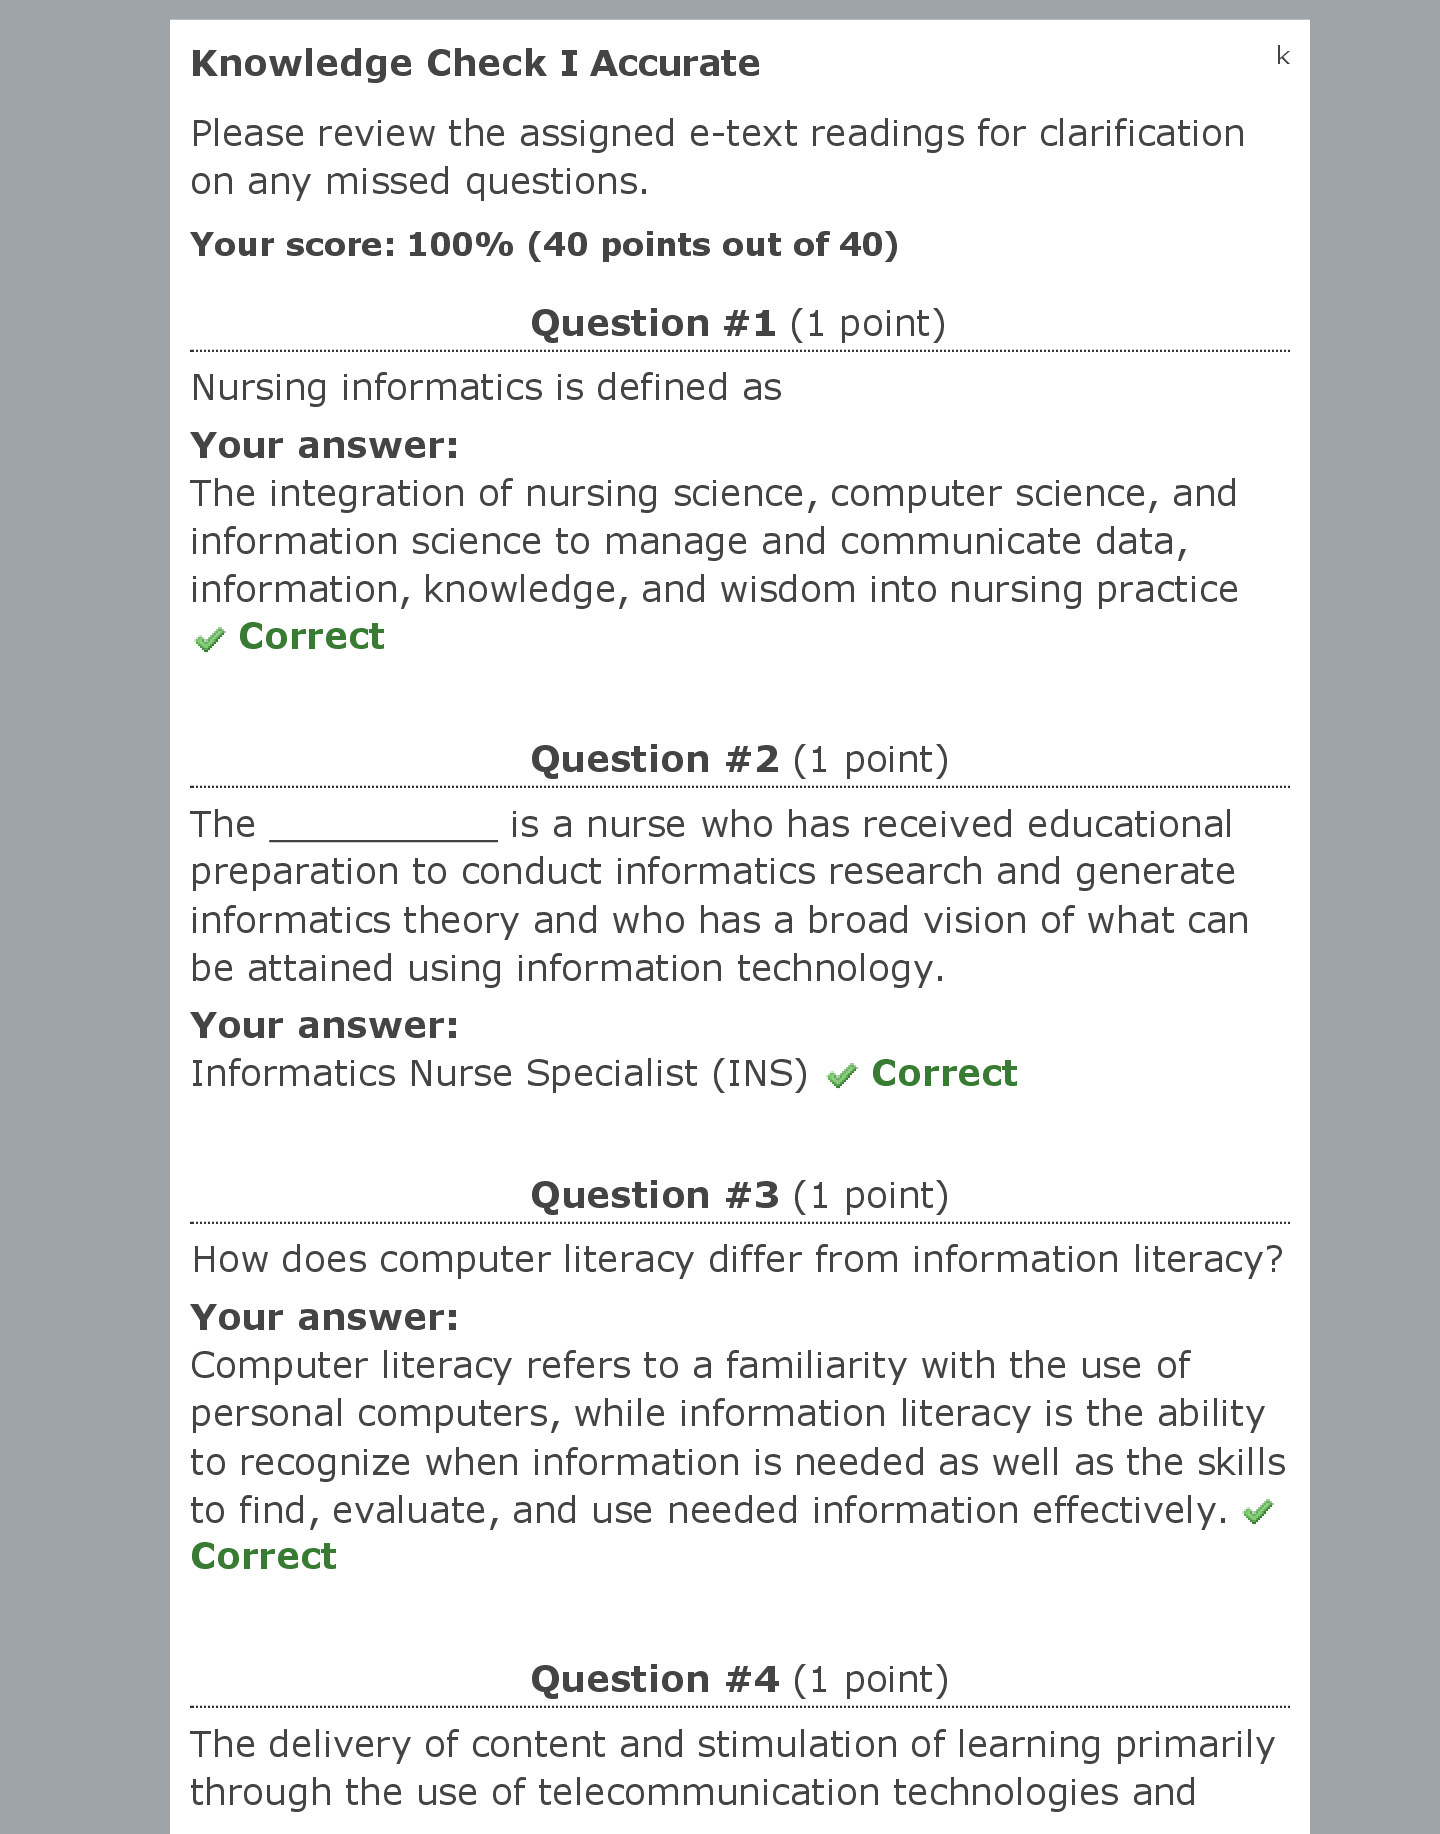Image resolution: width=1440 pixels, height=1834 pixels.
Task: Click the Informatics Nurse Specialist (INS) answer
Action: coord(499,1073)
